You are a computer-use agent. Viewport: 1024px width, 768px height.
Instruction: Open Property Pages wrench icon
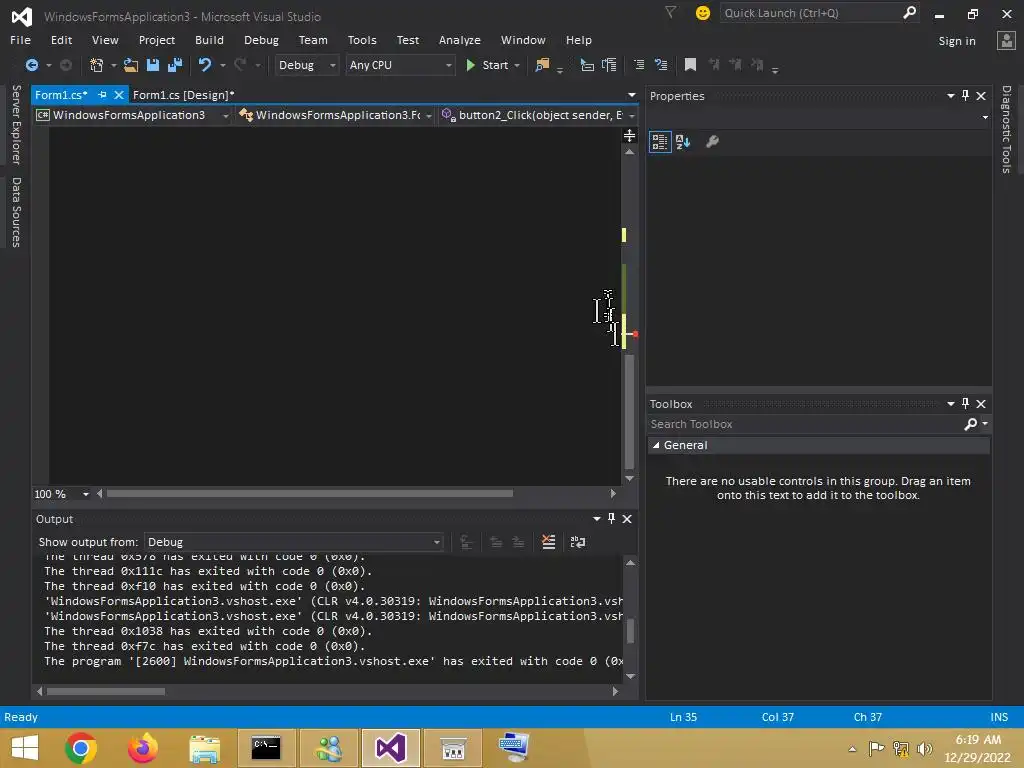click(712, 142)
